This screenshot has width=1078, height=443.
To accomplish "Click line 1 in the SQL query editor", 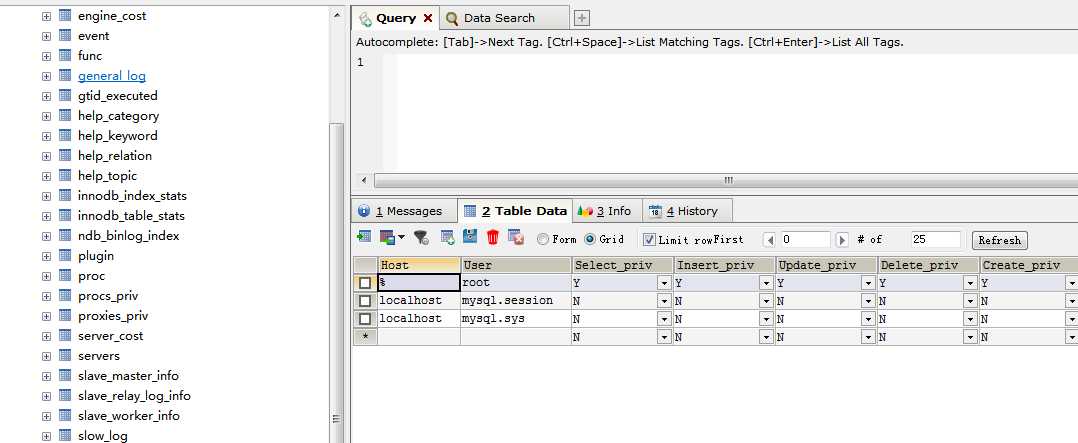I will 729,62.
